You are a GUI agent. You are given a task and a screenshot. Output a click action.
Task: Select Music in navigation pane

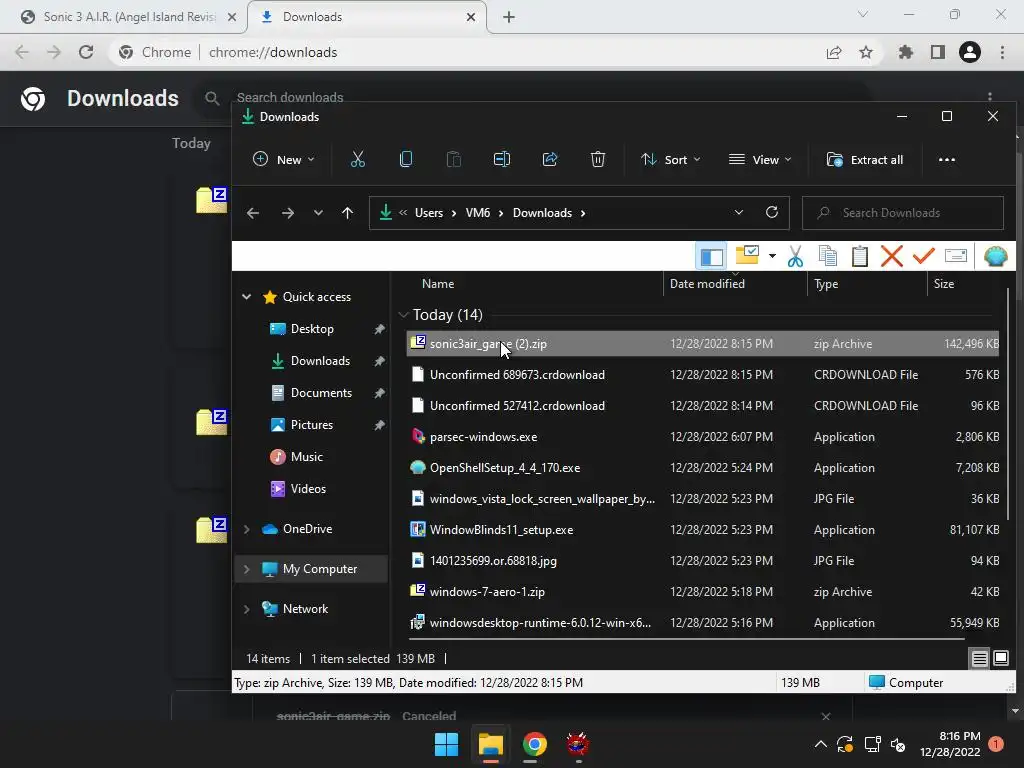(x=306, y=457)
